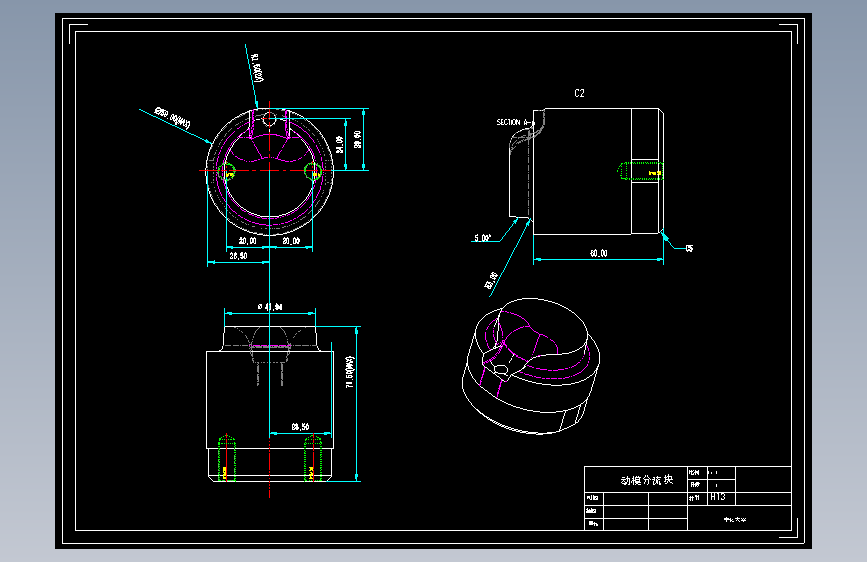Select the 28.50 dimension inside the front view
This screenshot has height=562, width=867.
click(x=300, y=426)
